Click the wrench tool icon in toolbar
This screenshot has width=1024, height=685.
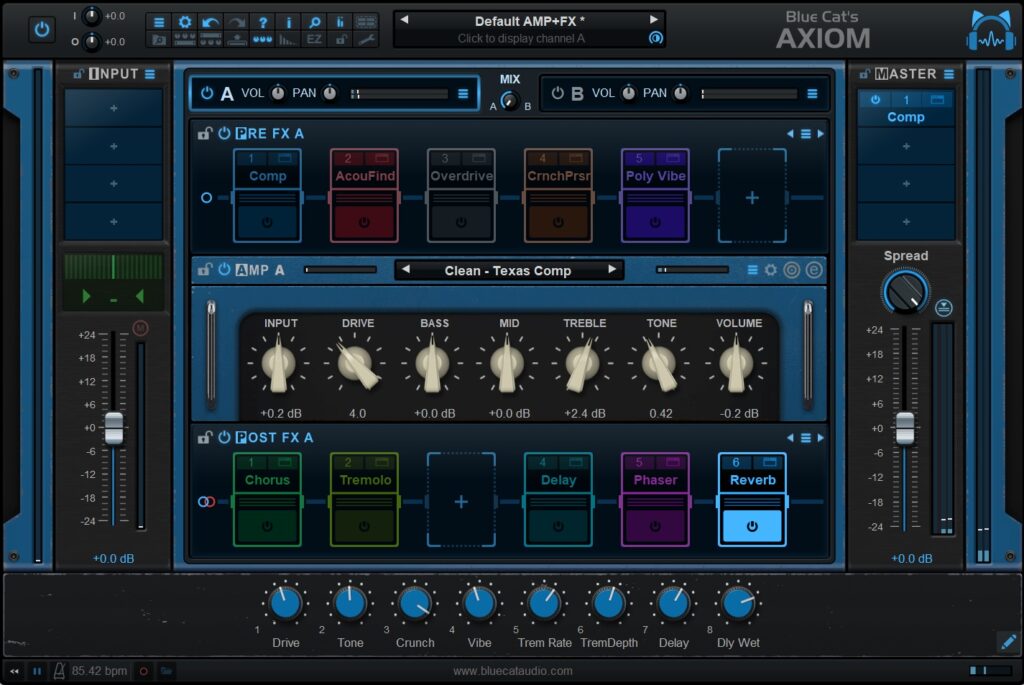click(366, 39)
